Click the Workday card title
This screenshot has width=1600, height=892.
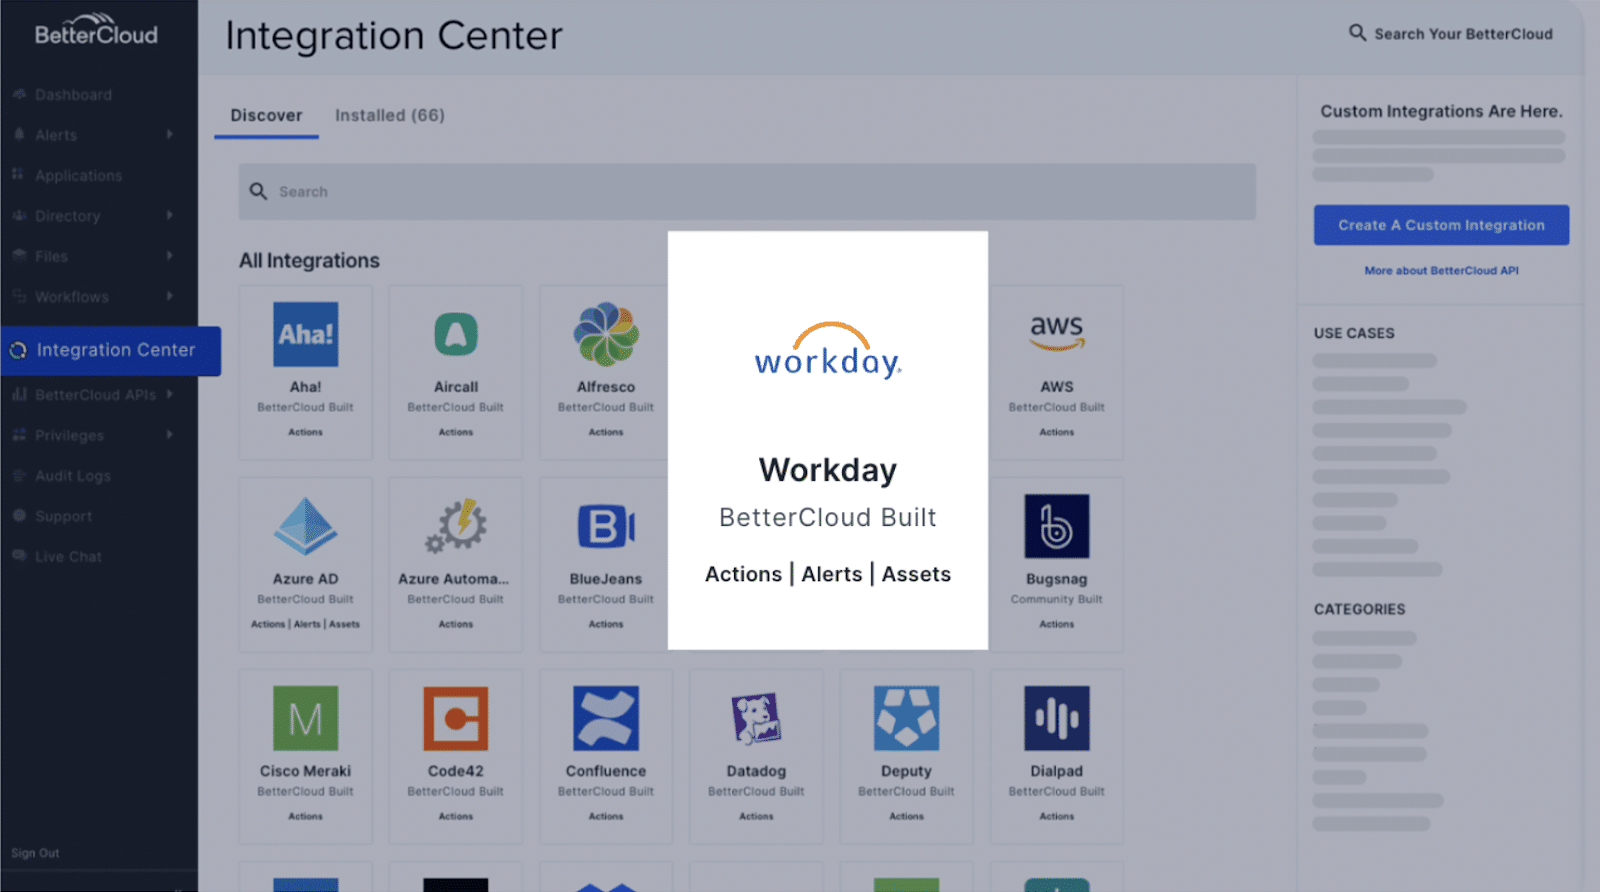[828, 470]
